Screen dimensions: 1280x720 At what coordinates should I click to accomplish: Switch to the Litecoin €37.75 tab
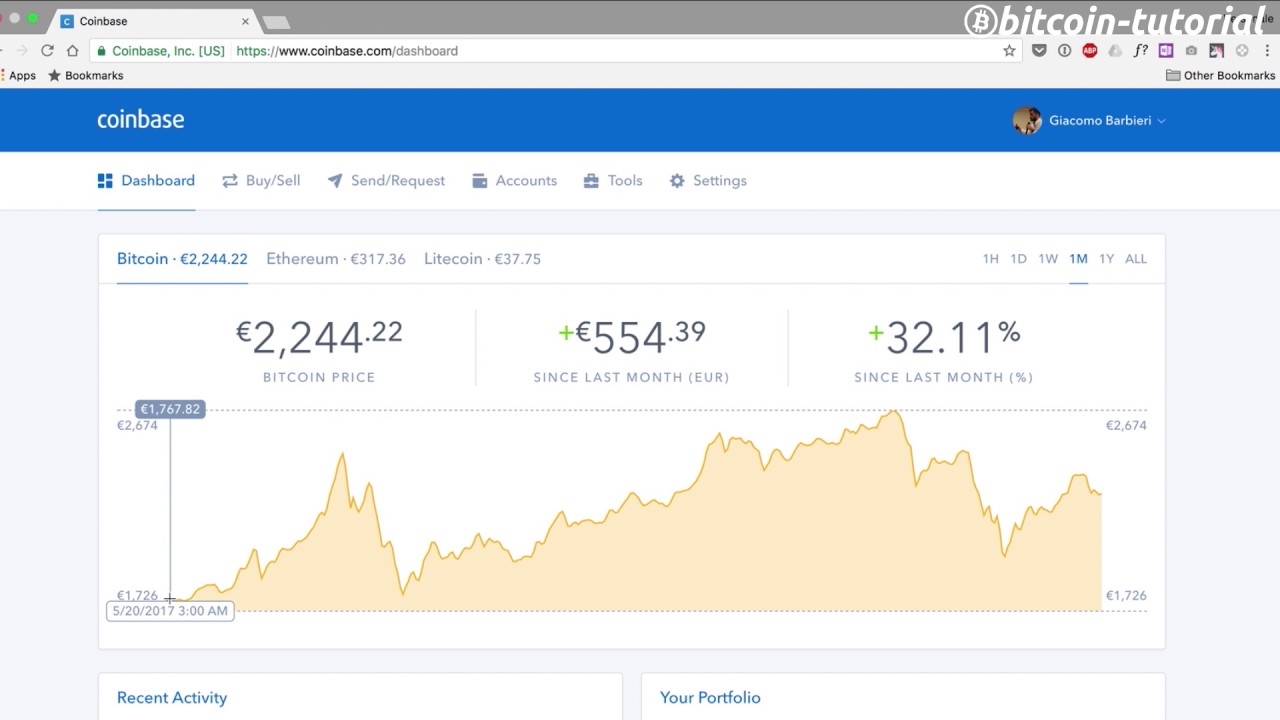tap(482, 258)
